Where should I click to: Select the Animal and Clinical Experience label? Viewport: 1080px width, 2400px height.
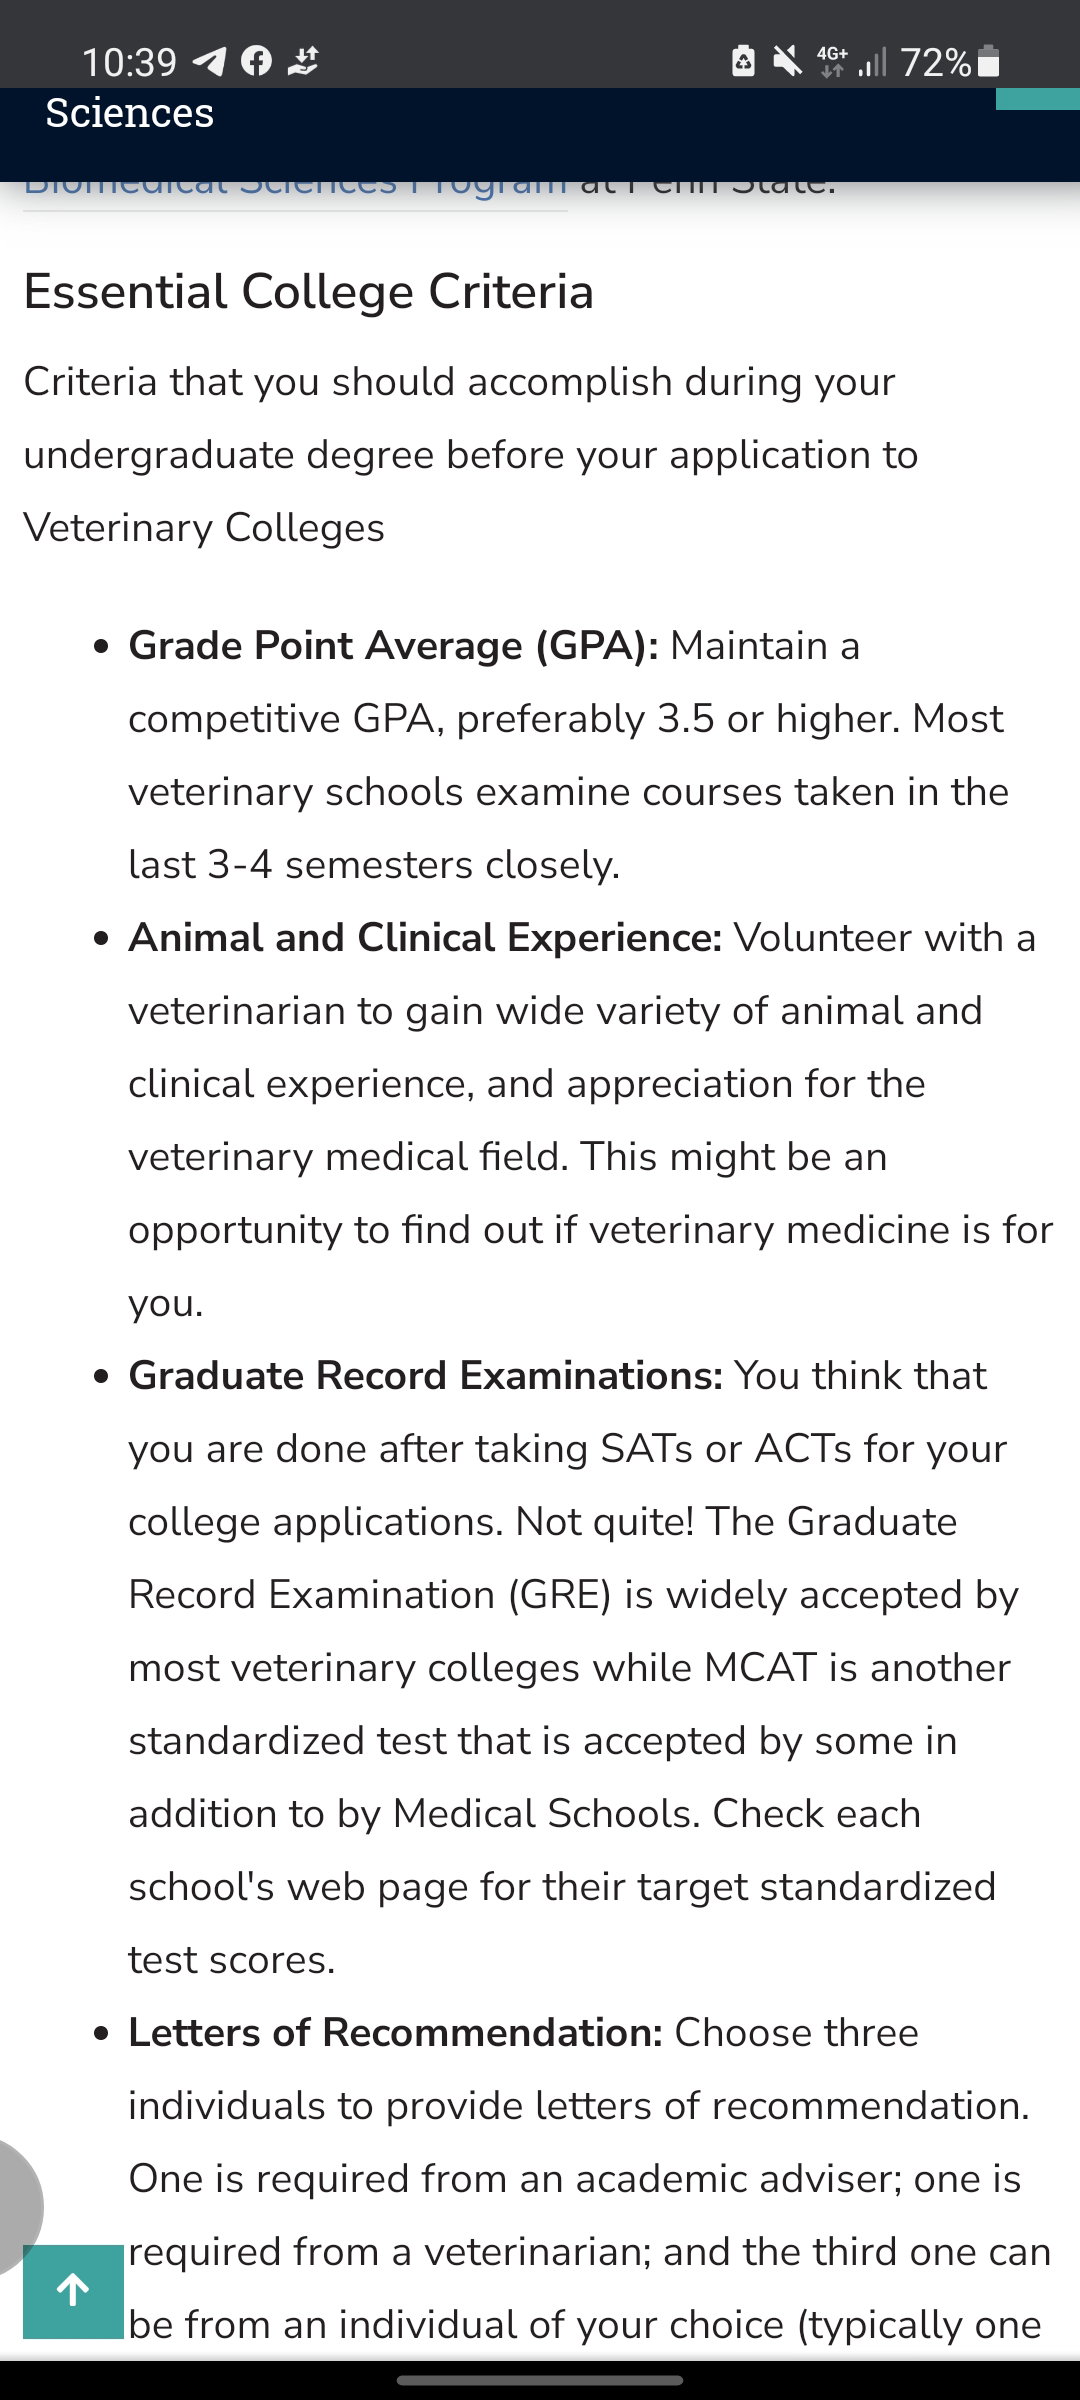pos(425,938)
